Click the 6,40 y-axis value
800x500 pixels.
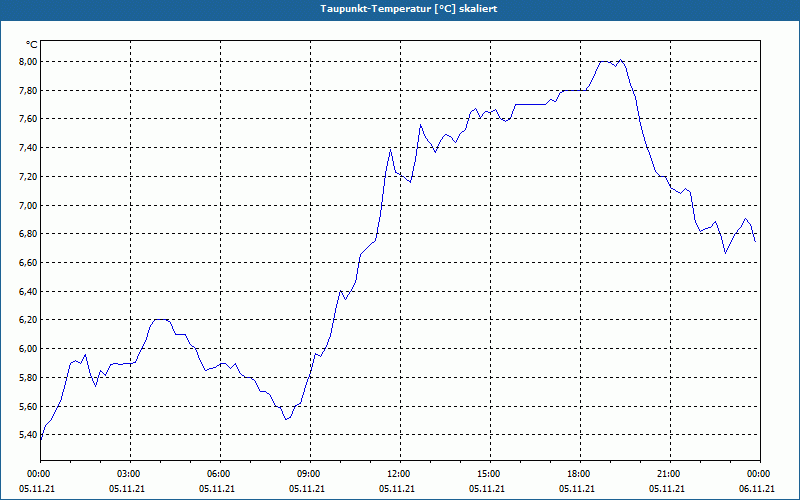coord(28,291)
